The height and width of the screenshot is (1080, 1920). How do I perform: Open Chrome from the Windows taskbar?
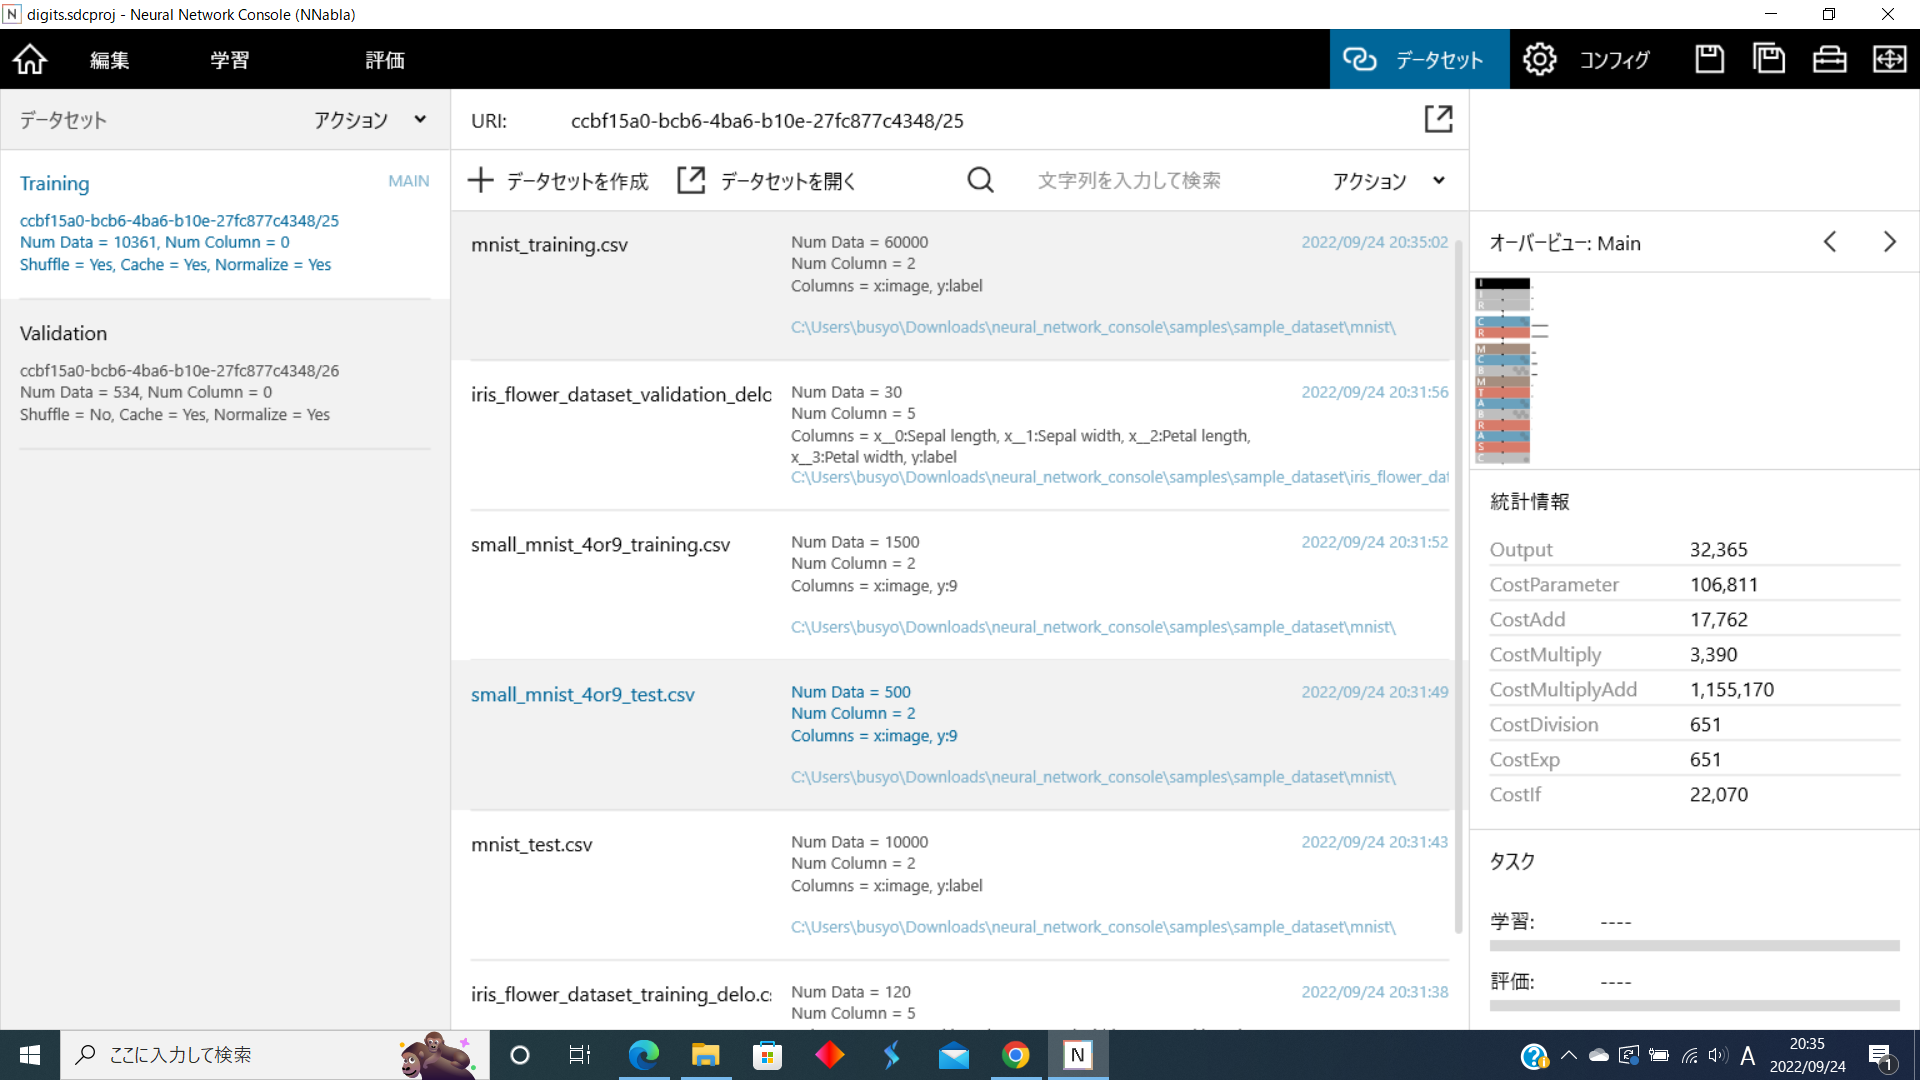1015,1055
